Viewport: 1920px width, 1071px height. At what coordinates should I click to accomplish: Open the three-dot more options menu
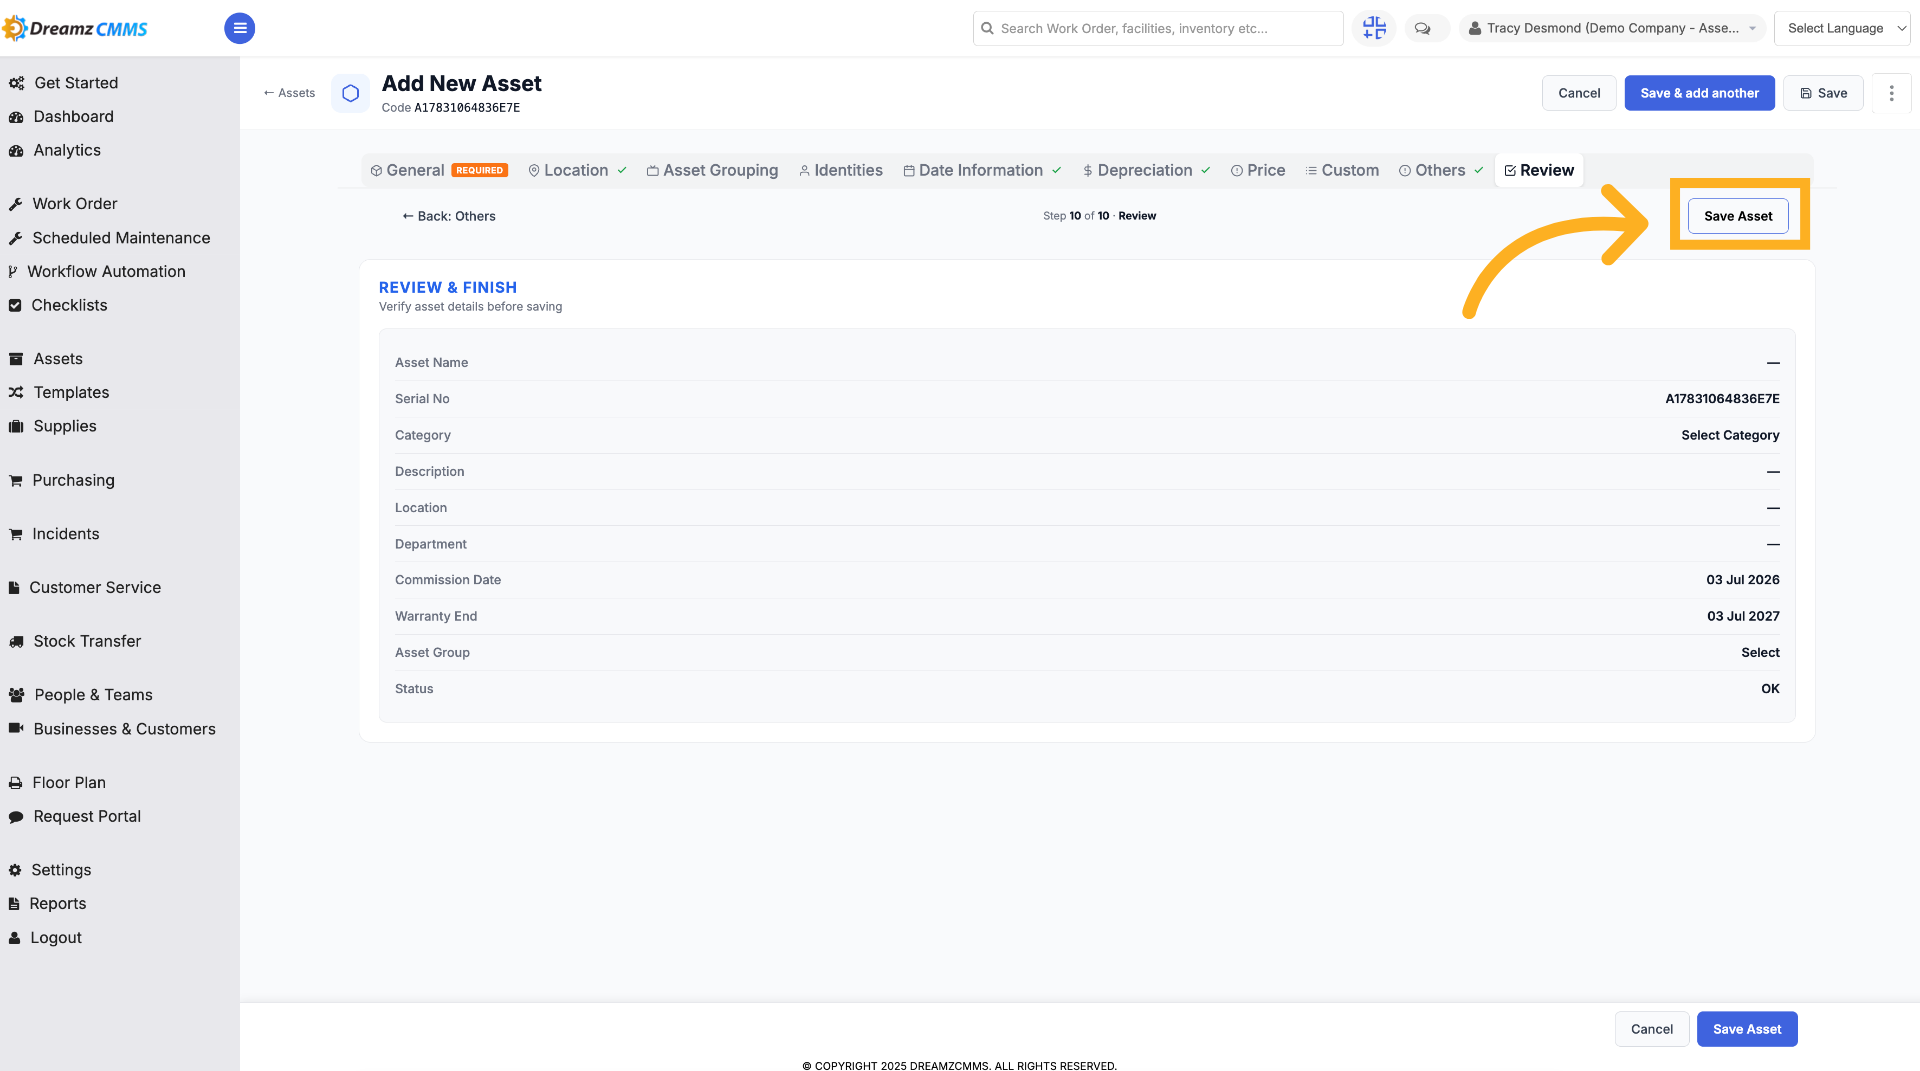1891,93
